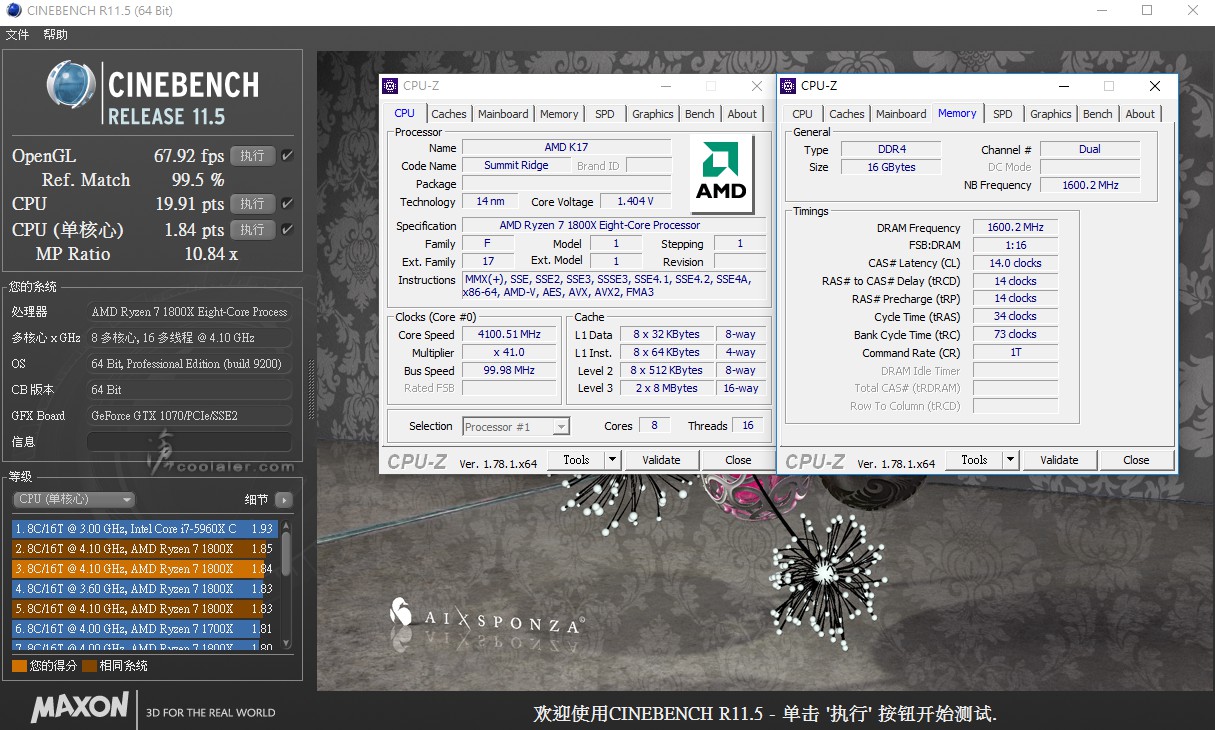This screenshot has height=730, width=1215.
Task: Open Bench tab in the DDR4 CPU-Z window
Action: click(x=1098, y=114)
